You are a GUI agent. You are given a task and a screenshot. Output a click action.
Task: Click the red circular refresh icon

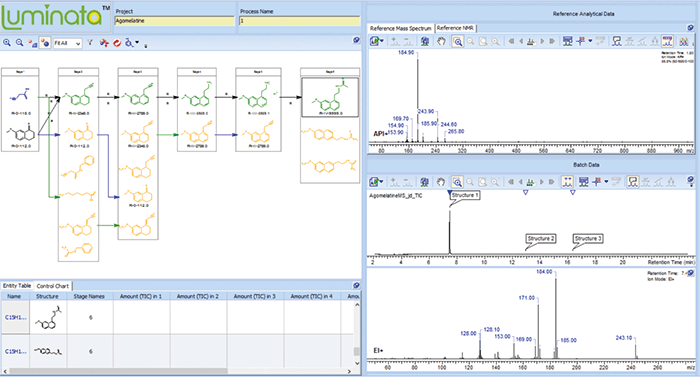(x=117, y=43)
